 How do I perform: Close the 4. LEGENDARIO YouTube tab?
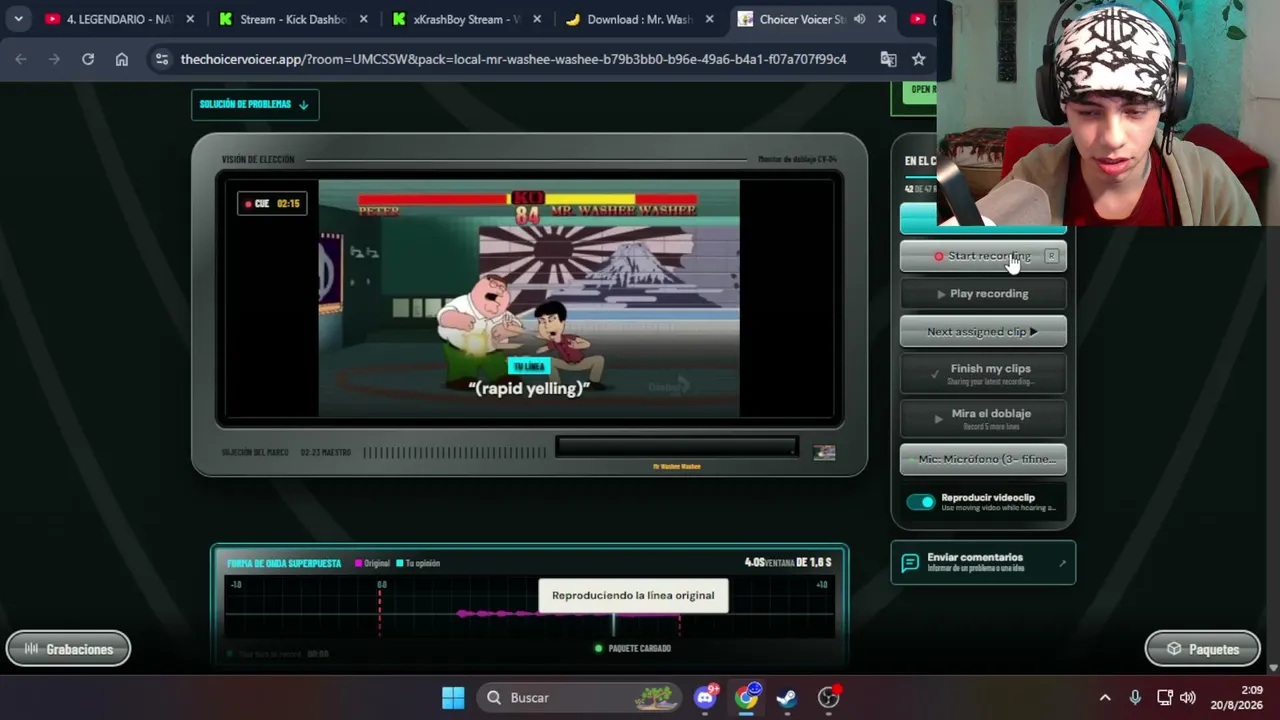190,19
